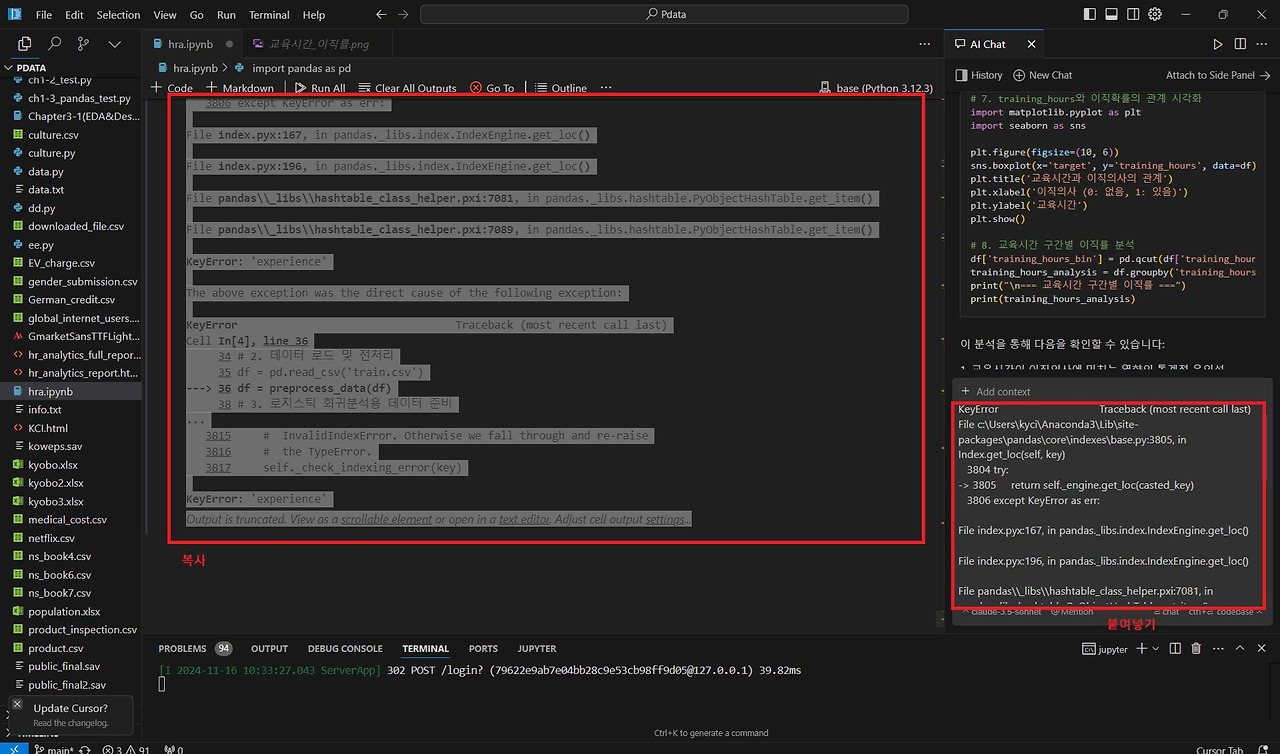Open terminal panel more actions ellipsis
The height and width of the screenshot is (754, 1280).
click(x=1217, y=649)
